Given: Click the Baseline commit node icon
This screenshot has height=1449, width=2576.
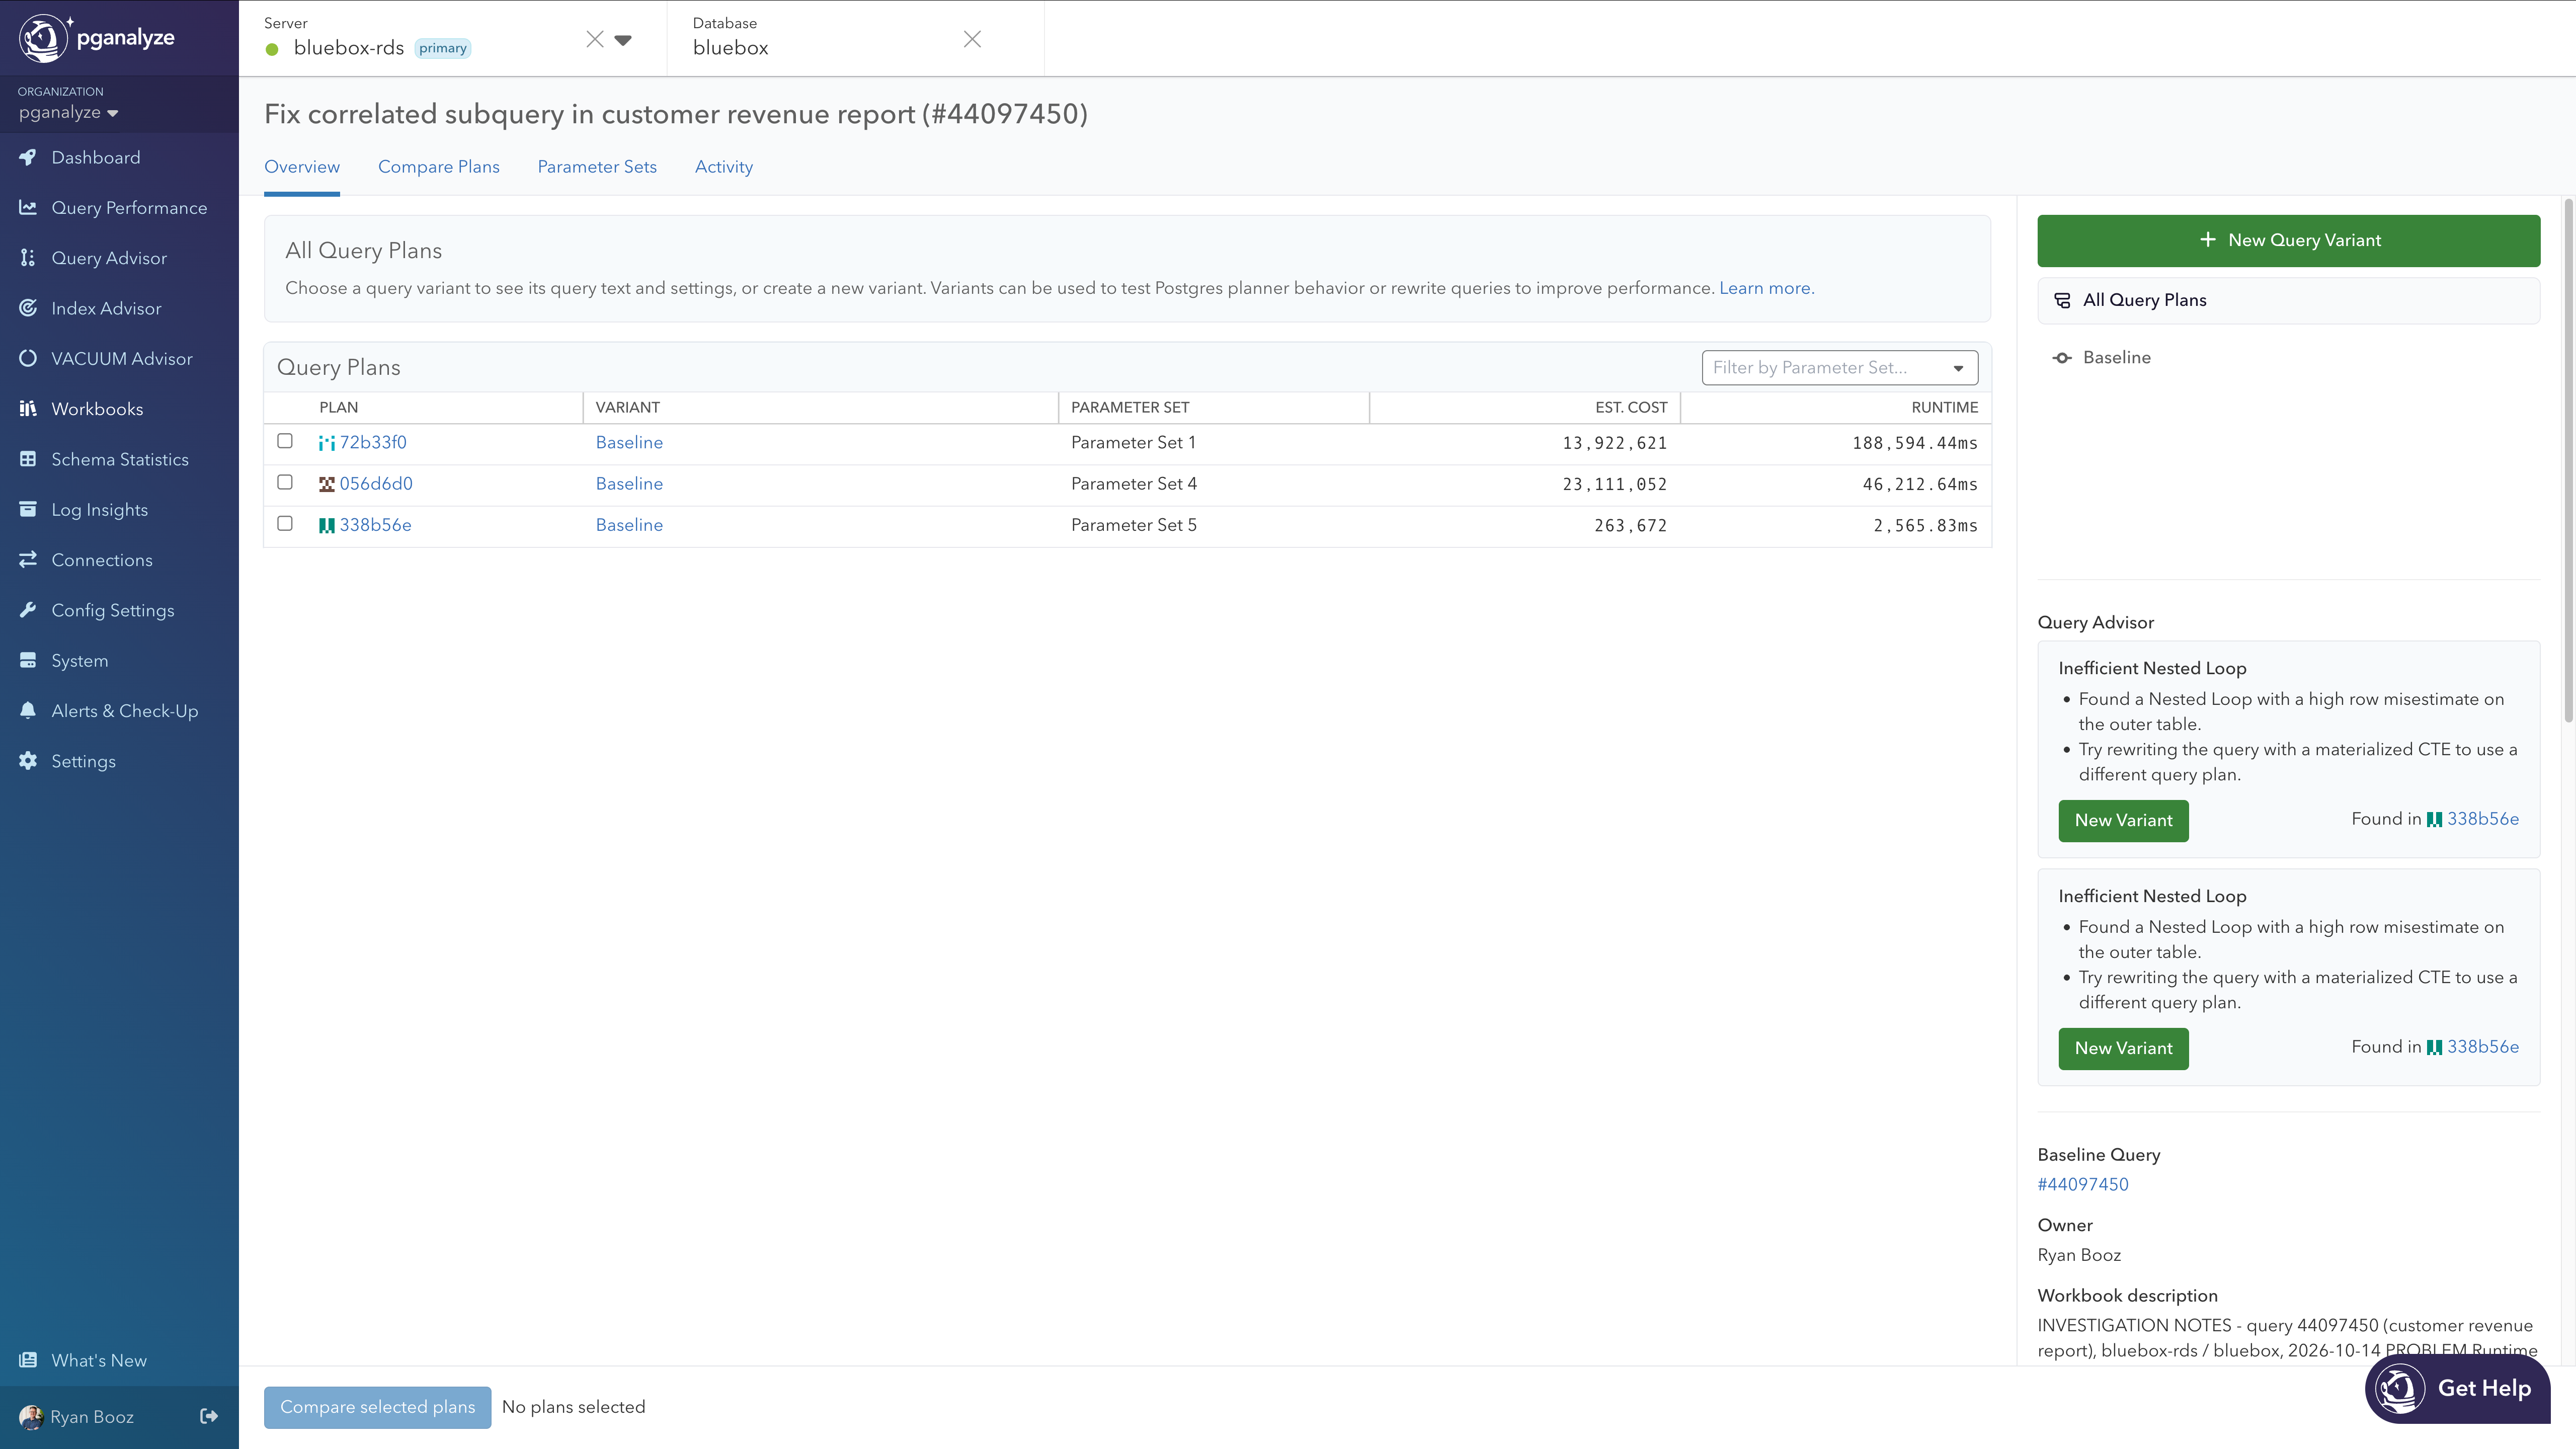Looking at the screenshot, I should [x=2062, y=358].
